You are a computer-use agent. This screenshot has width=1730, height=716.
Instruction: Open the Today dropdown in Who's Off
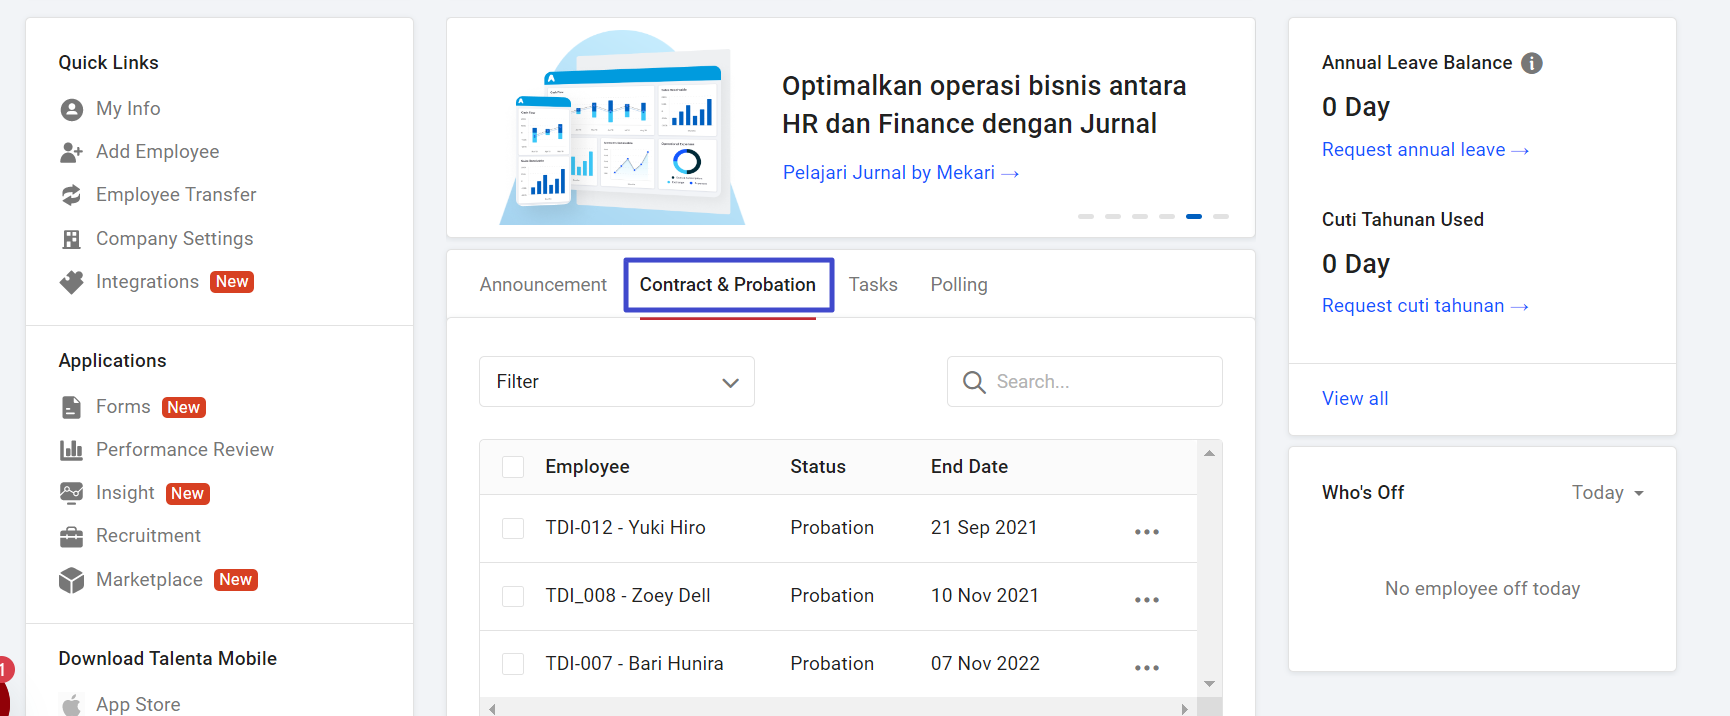1607,493
